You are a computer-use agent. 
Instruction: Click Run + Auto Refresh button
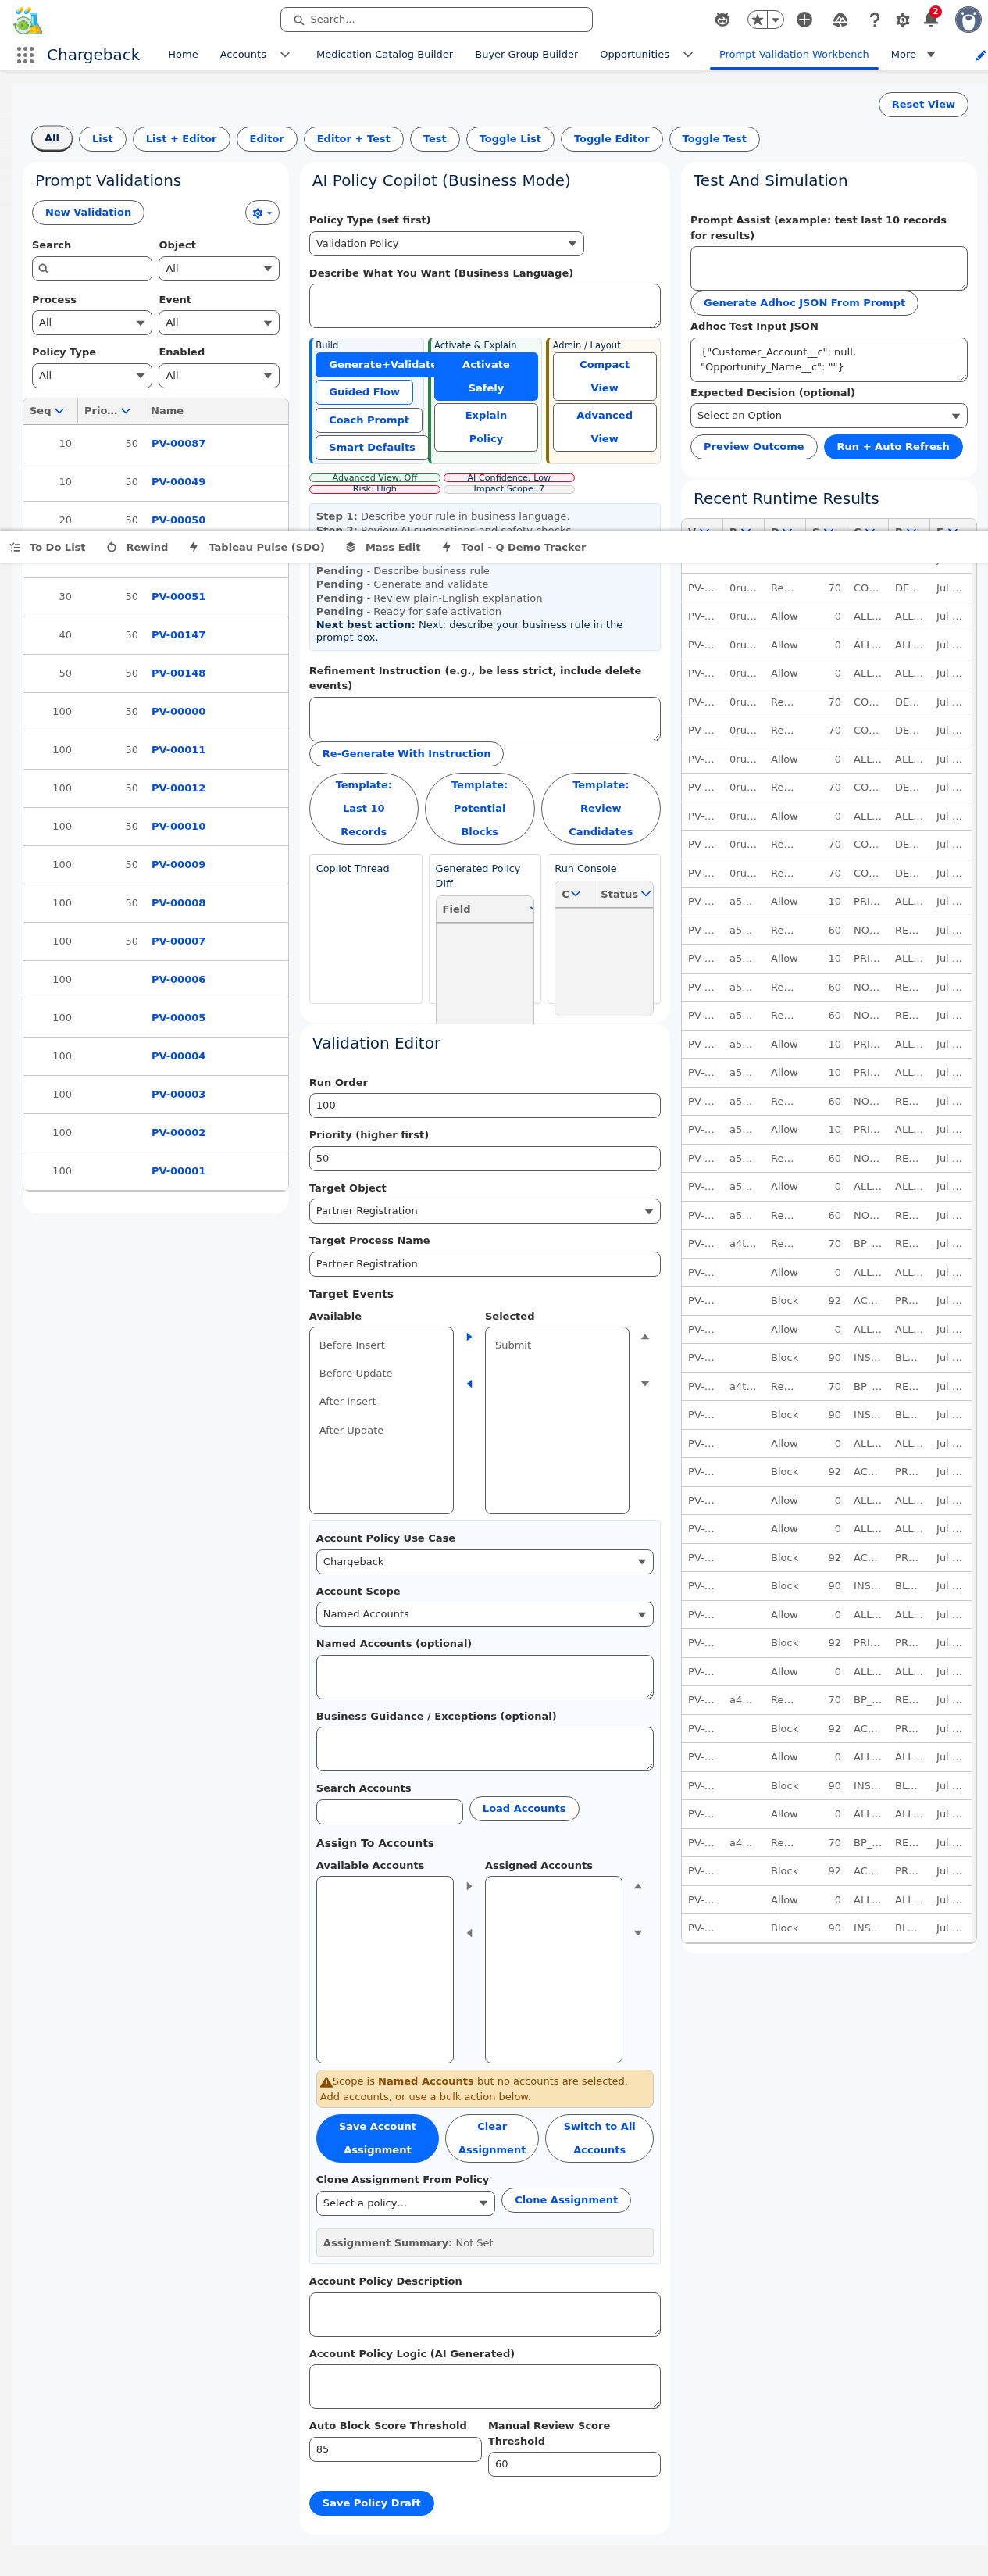(893, 447)
